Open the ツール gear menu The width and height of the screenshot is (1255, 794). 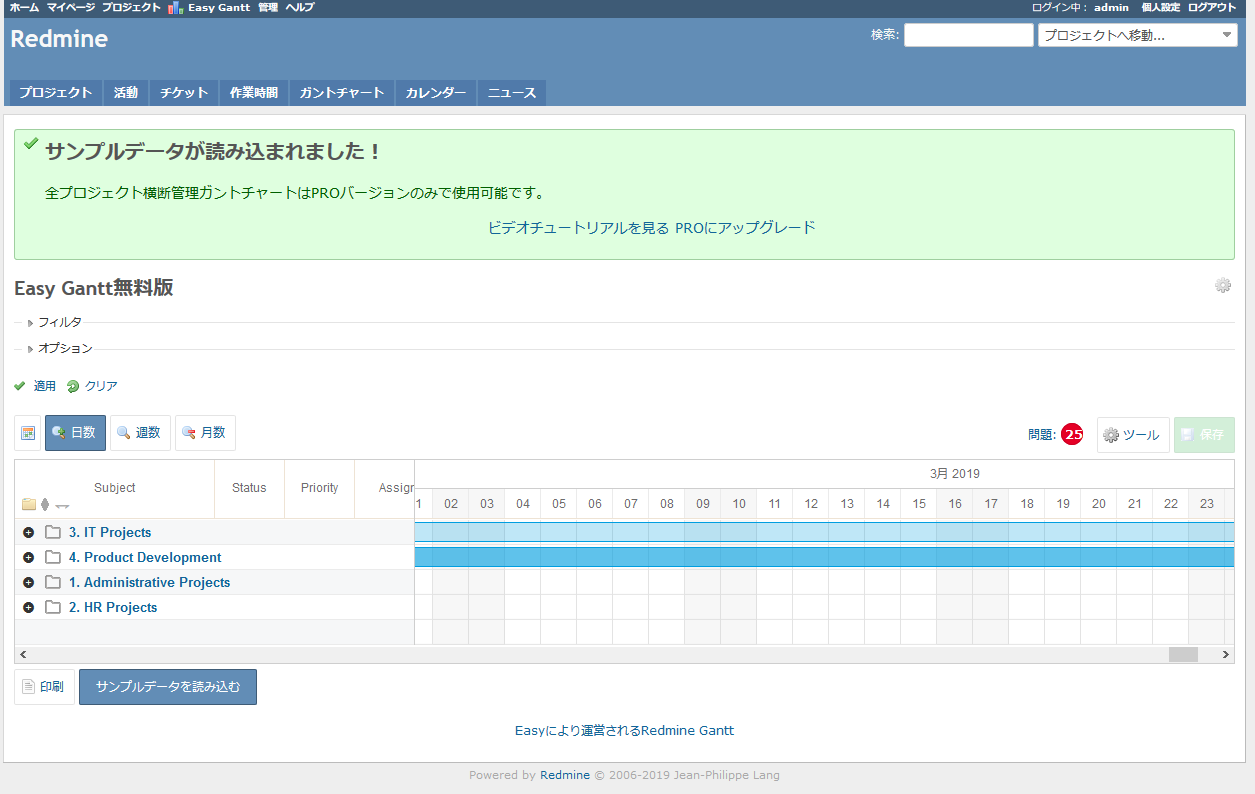1132,434
